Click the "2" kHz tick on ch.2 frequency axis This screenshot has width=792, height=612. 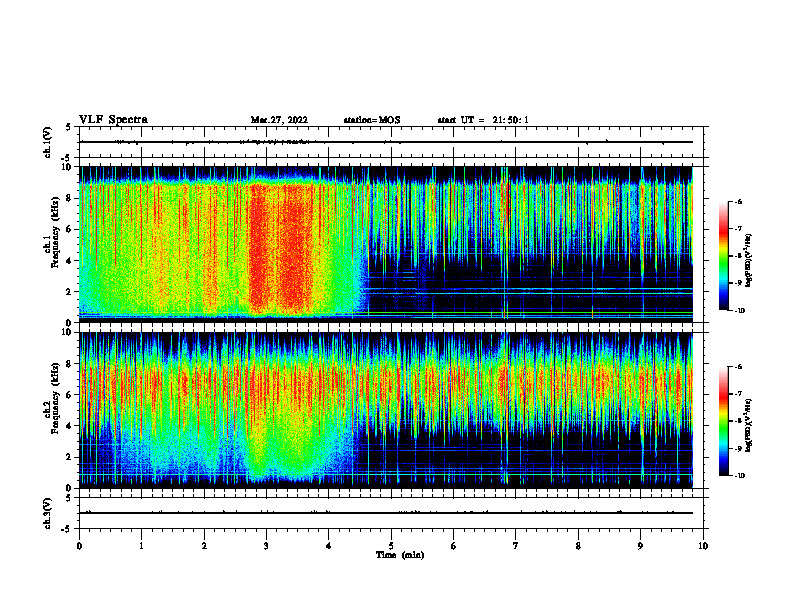pyautogui.click(x=70, y=457)
